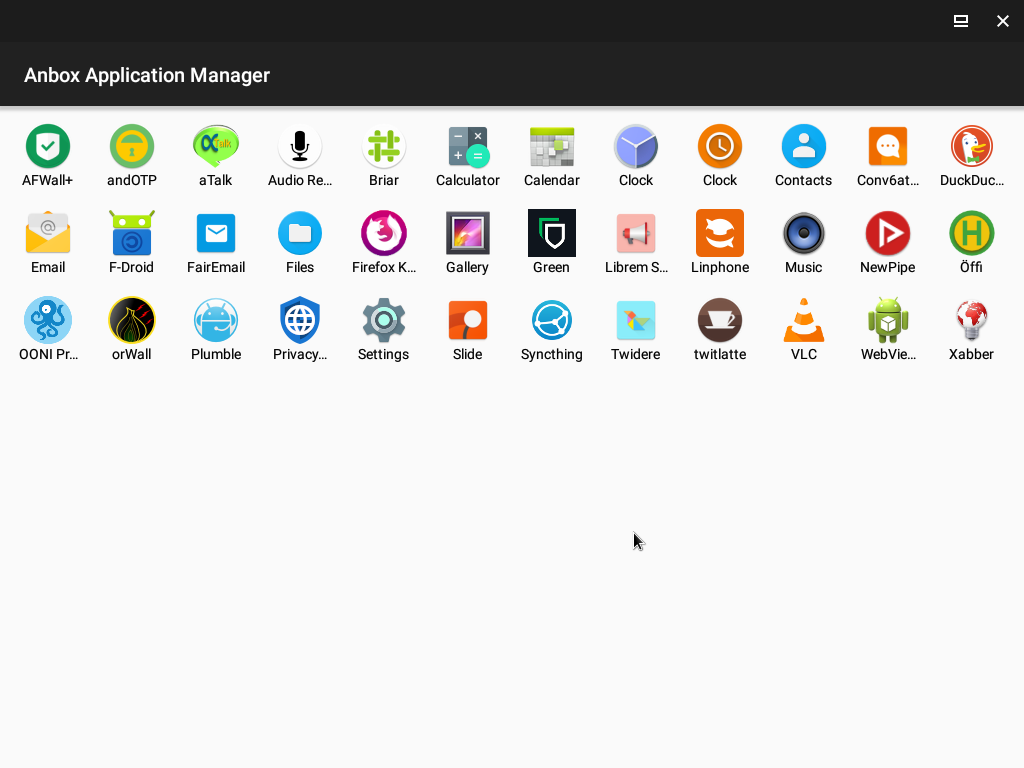This screenshot has height=768, width=1024.
Task: Open the F-Droid app store
Action: coord(132,234)
